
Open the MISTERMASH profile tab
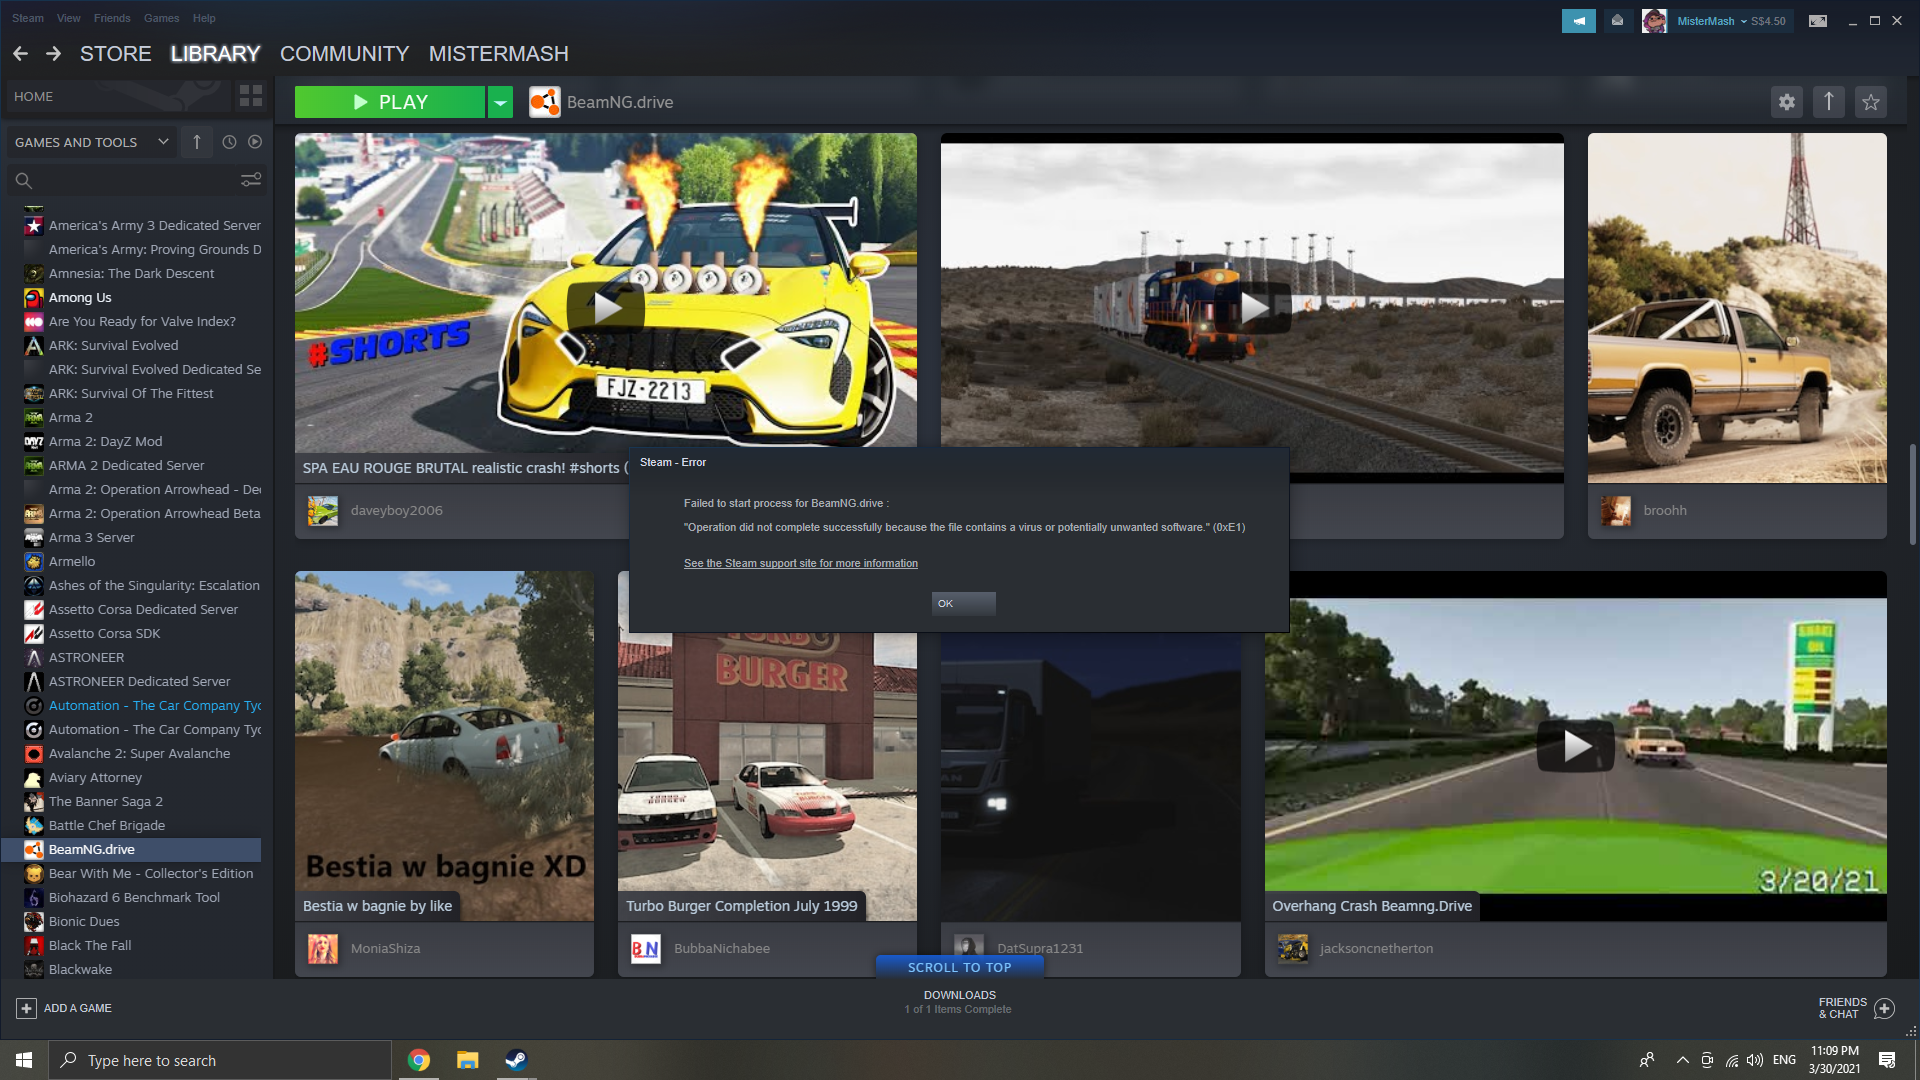coord(499,54)
